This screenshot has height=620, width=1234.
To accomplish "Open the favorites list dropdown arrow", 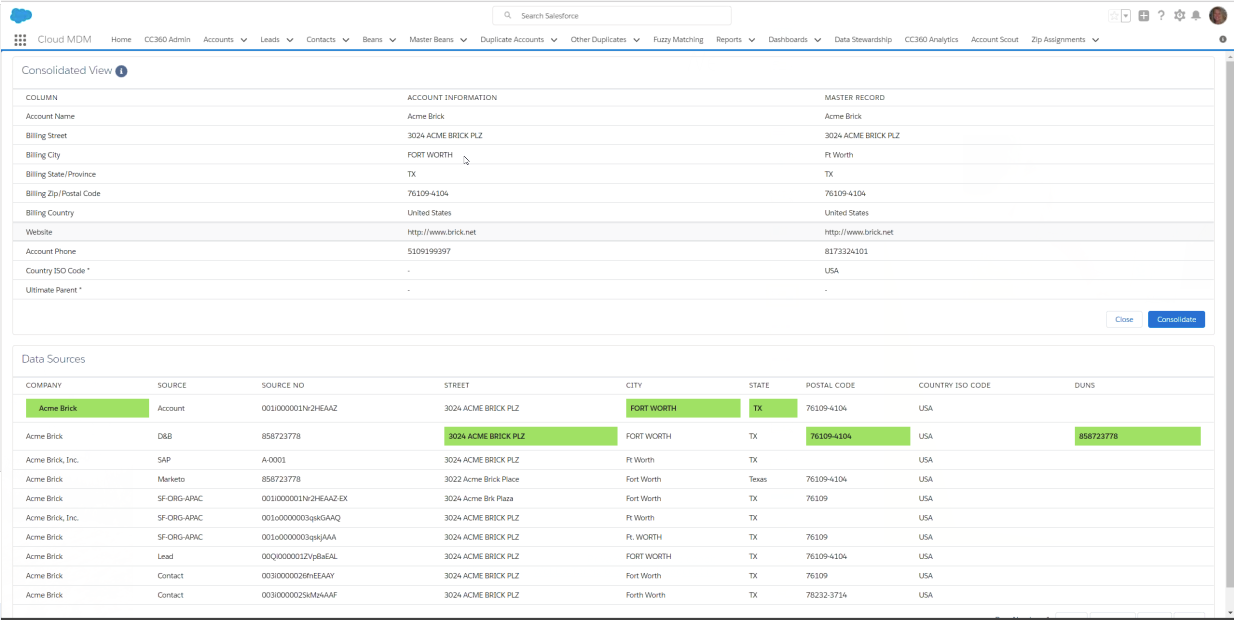I will tap(1126, 16).
